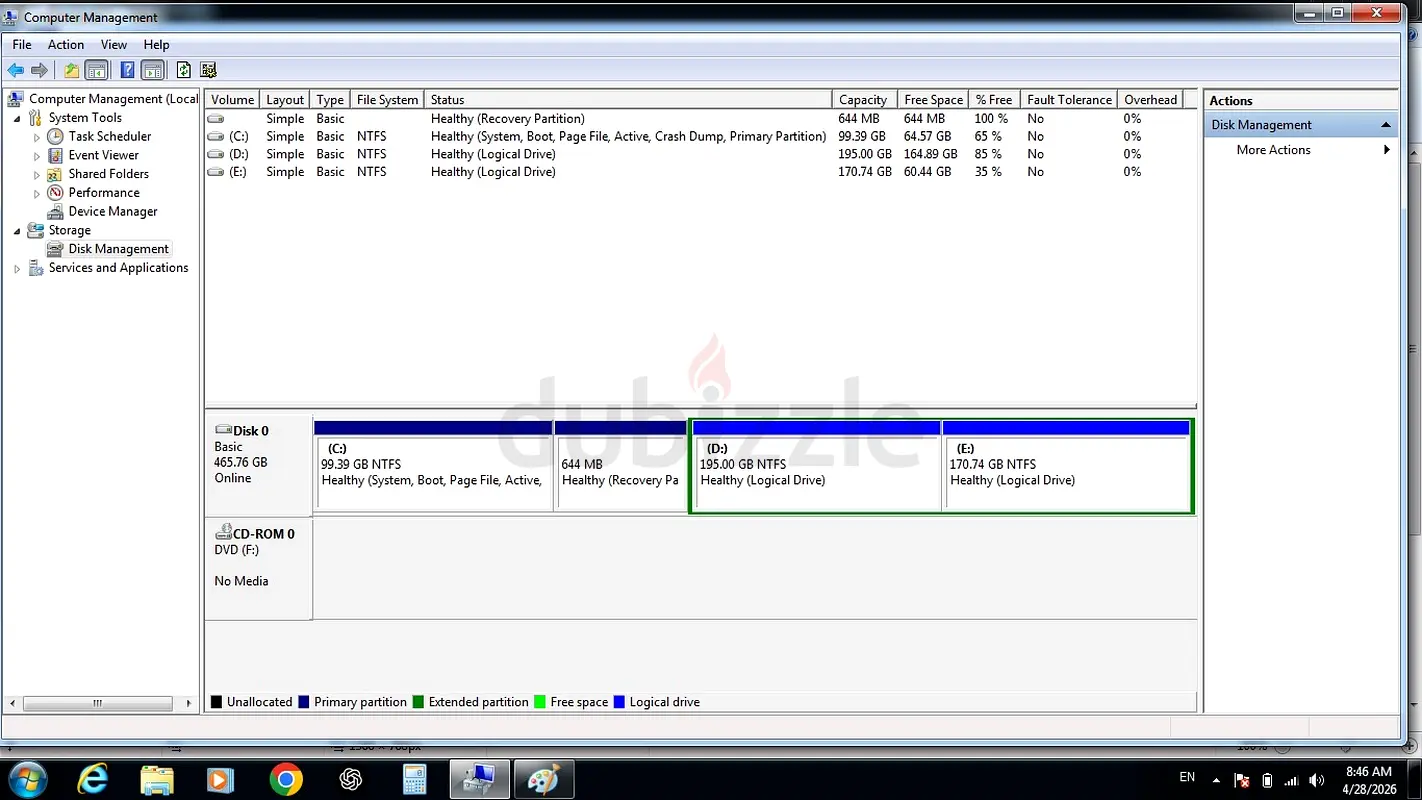Screen dimensions: 1422x800
Task: Click the (C:) volume drive icon in list
Action: (215, 137)
